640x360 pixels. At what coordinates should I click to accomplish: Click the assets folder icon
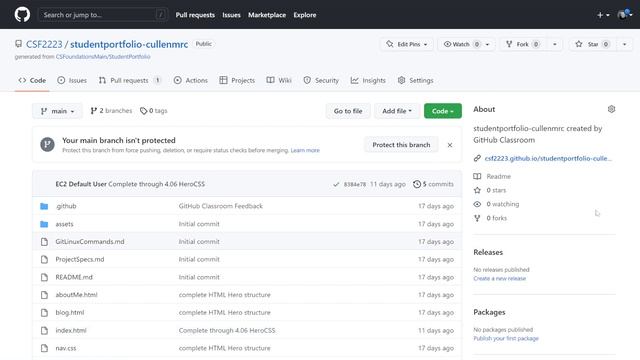pyautogui.click(x=44, y=224)
